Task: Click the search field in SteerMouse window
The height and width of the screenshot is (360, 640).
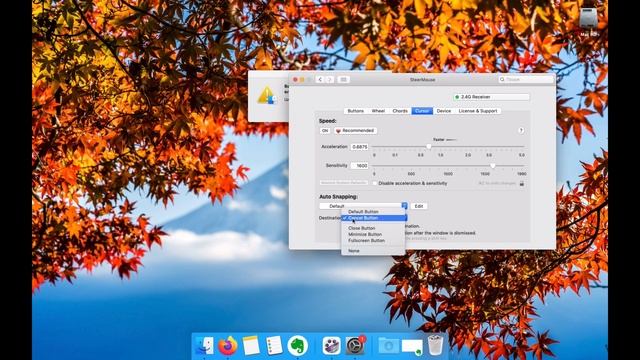Action: 526,80
